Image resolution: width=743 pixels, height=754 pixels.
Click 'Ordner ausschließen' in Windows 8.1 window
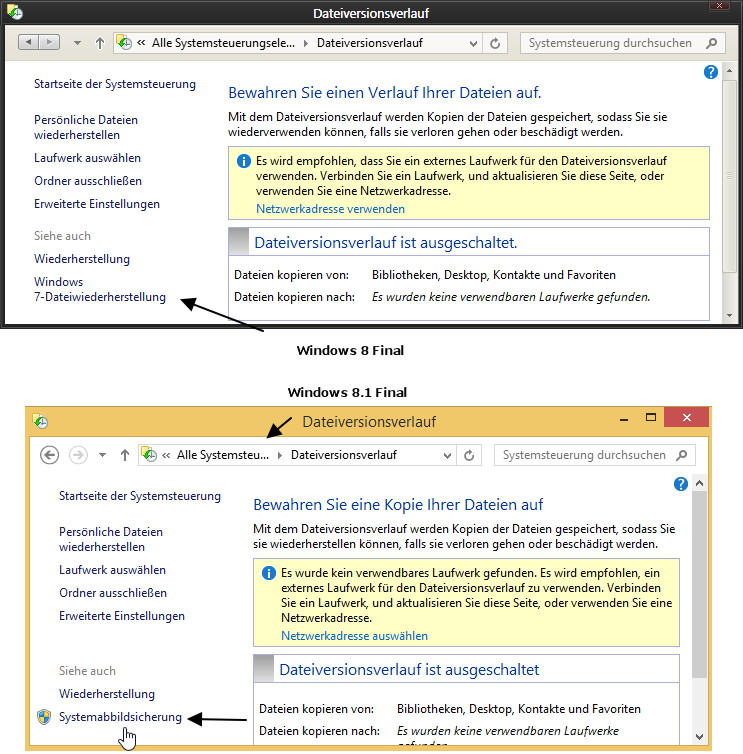[x=113, y=593]
